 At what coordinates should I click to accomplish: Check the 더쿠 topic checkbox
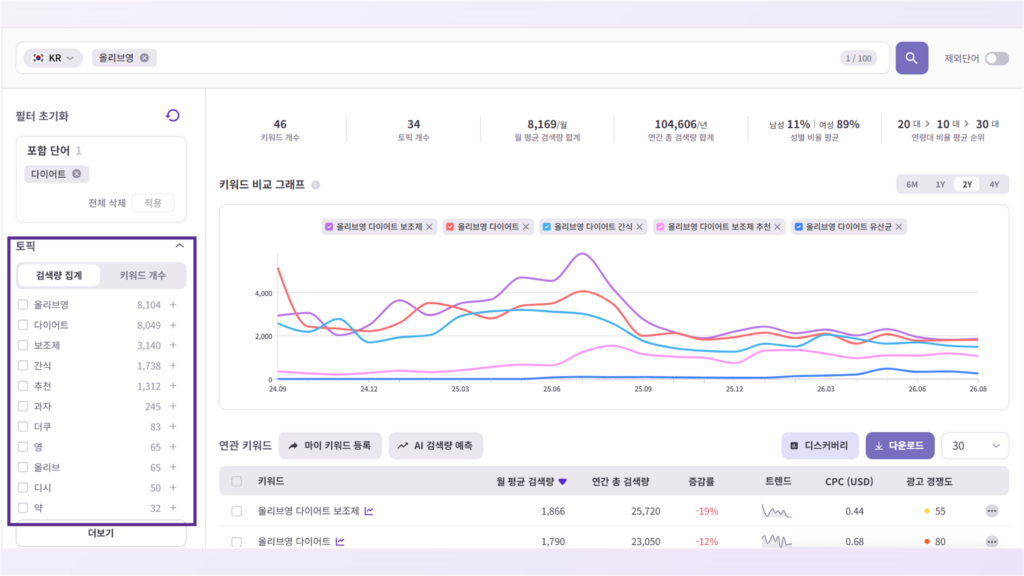[x=23, y=426]
